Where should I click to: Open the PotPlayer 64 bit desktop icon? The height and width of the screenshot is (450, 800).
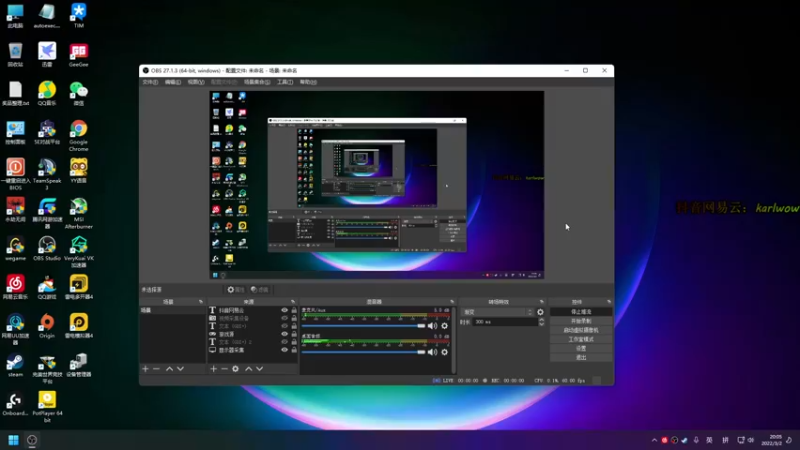[47, 407]
